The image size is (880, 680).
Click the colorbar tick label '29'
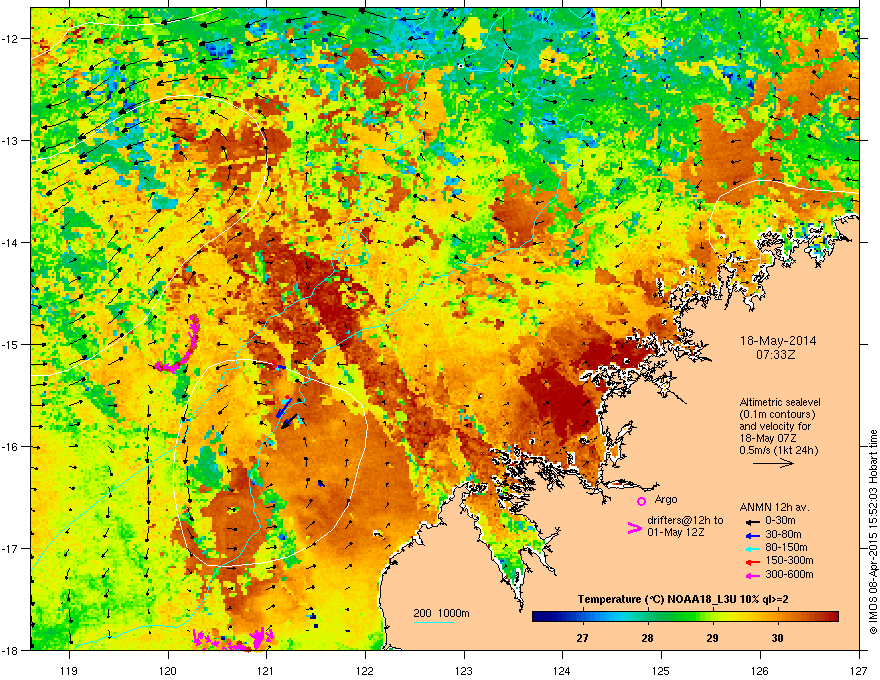click(712, 638)
